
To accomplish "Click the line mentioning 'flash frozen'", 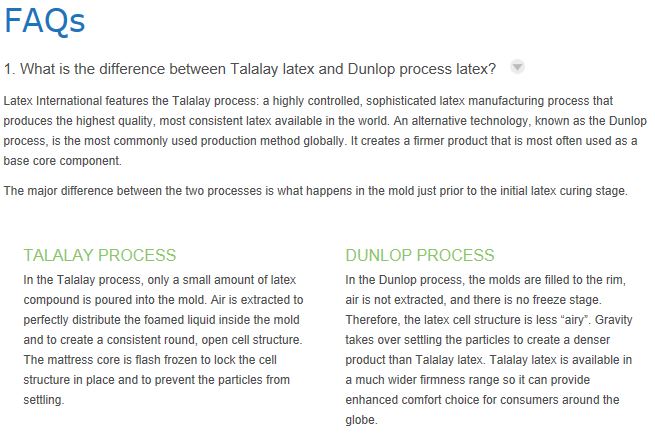I will [x=150, y=360].
